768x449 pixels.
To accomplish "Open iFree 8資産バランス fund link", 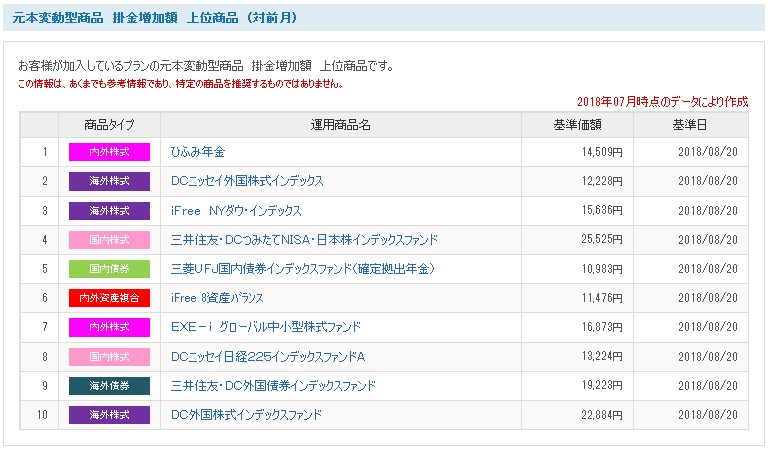I will (x=217, y=298).
